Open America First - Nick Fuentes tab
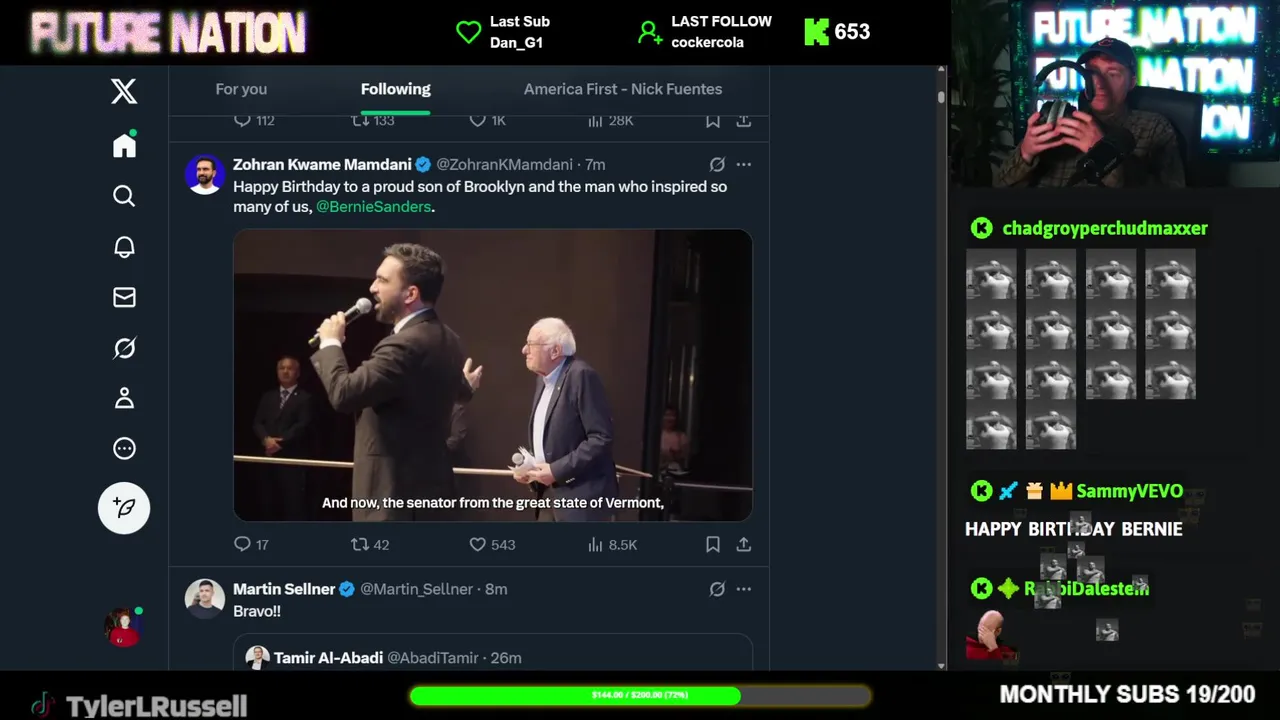The width and height of the screenshot is (1280, 720). click(x=623, y=89)
